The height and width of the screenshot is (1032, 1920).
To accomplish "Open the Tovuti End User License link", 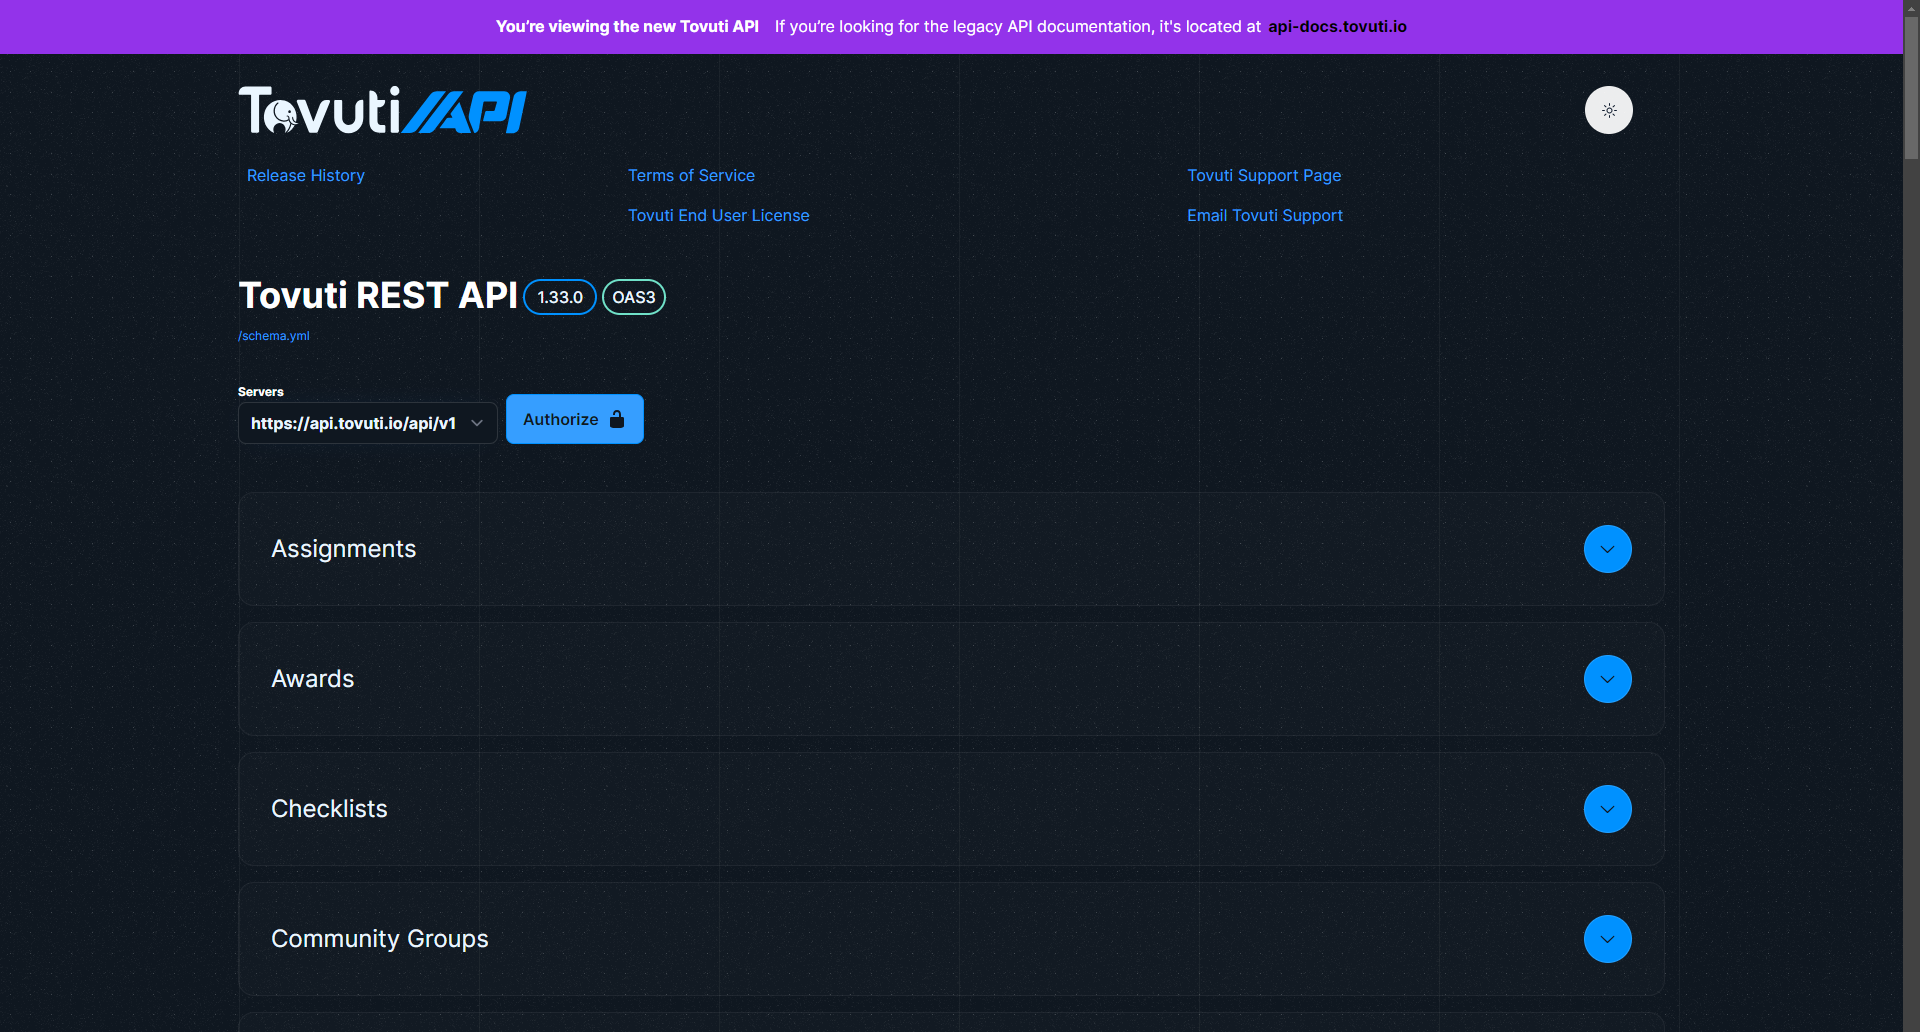I will tap(718, 215).
